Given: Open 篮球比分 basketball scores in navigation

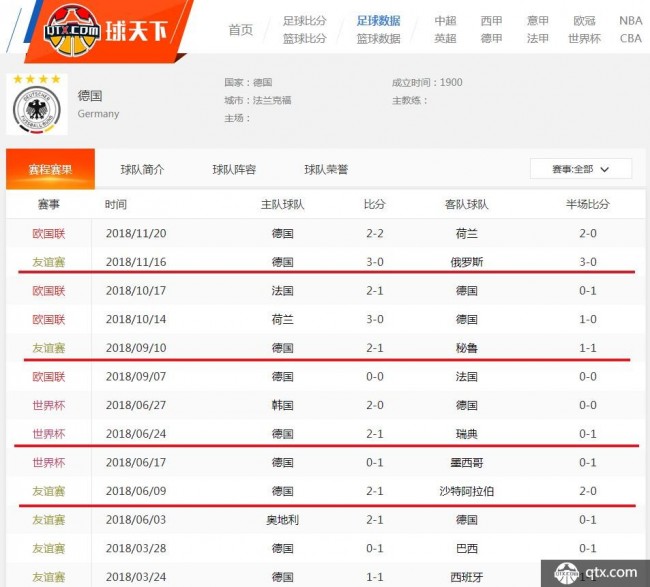Looking at the screenshot, I should [x=305, y=39].
